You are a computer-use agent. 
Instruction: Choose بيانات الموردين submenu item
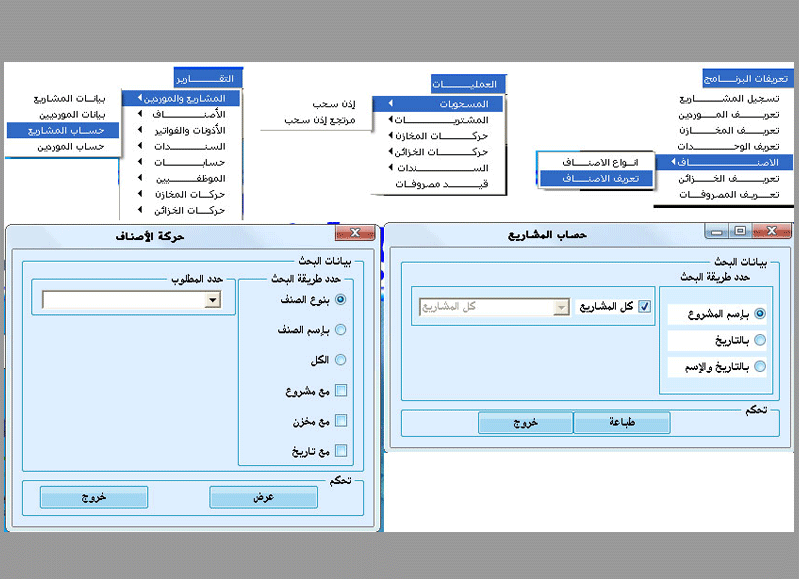63,115
